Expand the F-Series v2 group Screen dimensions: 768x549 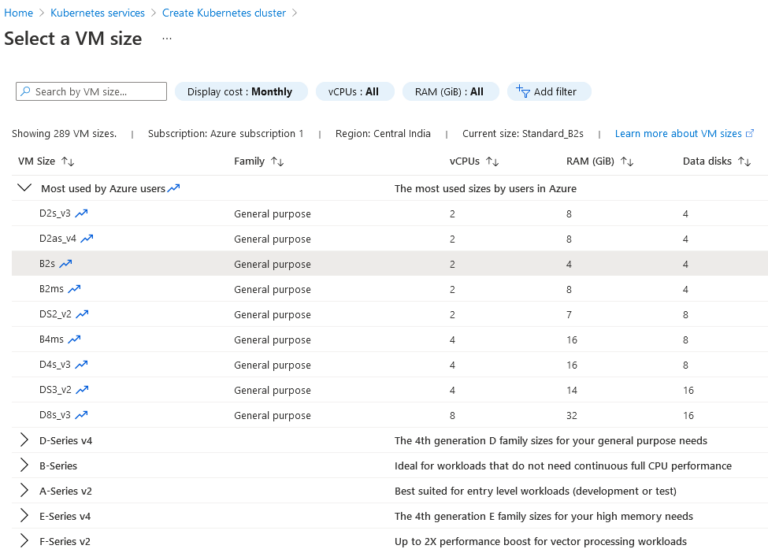pyautogui.click(x=24, y=541)
